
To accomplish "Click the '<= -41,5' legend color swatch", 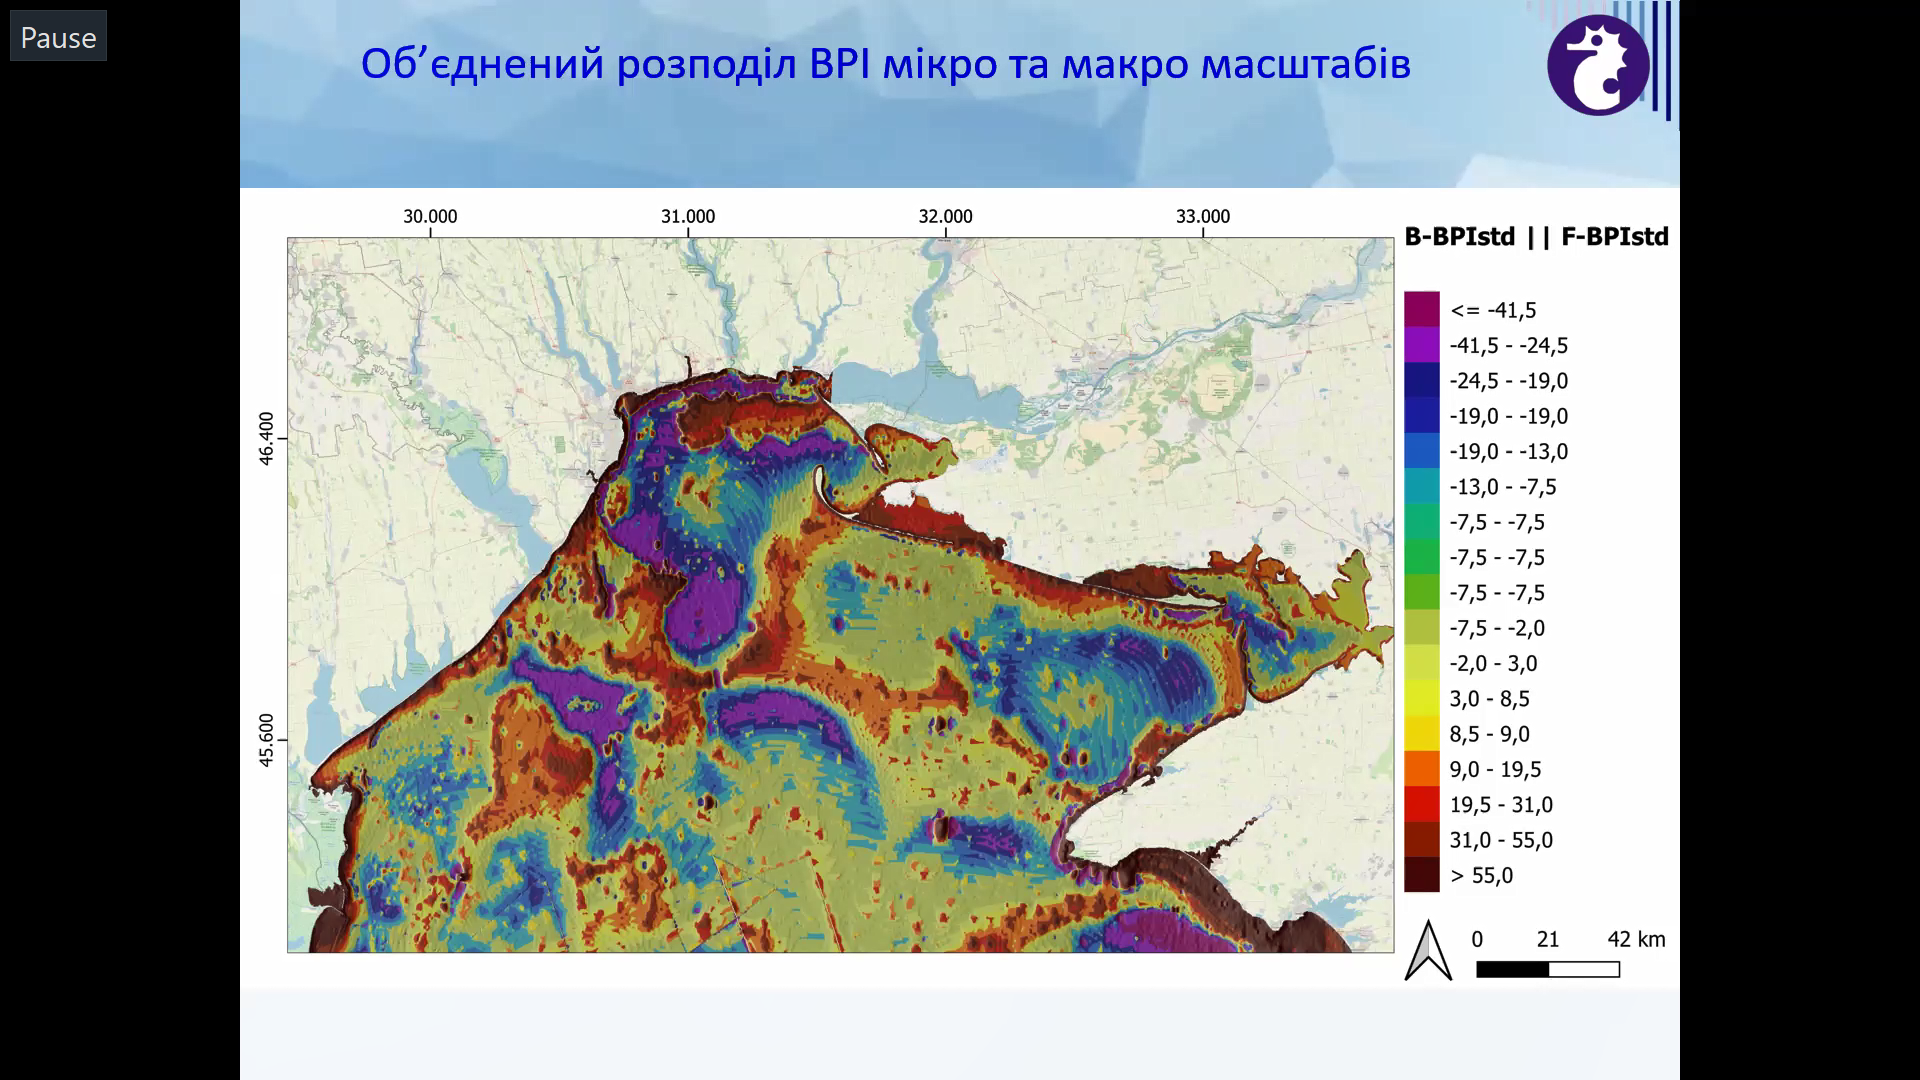I will [1421, 309].
